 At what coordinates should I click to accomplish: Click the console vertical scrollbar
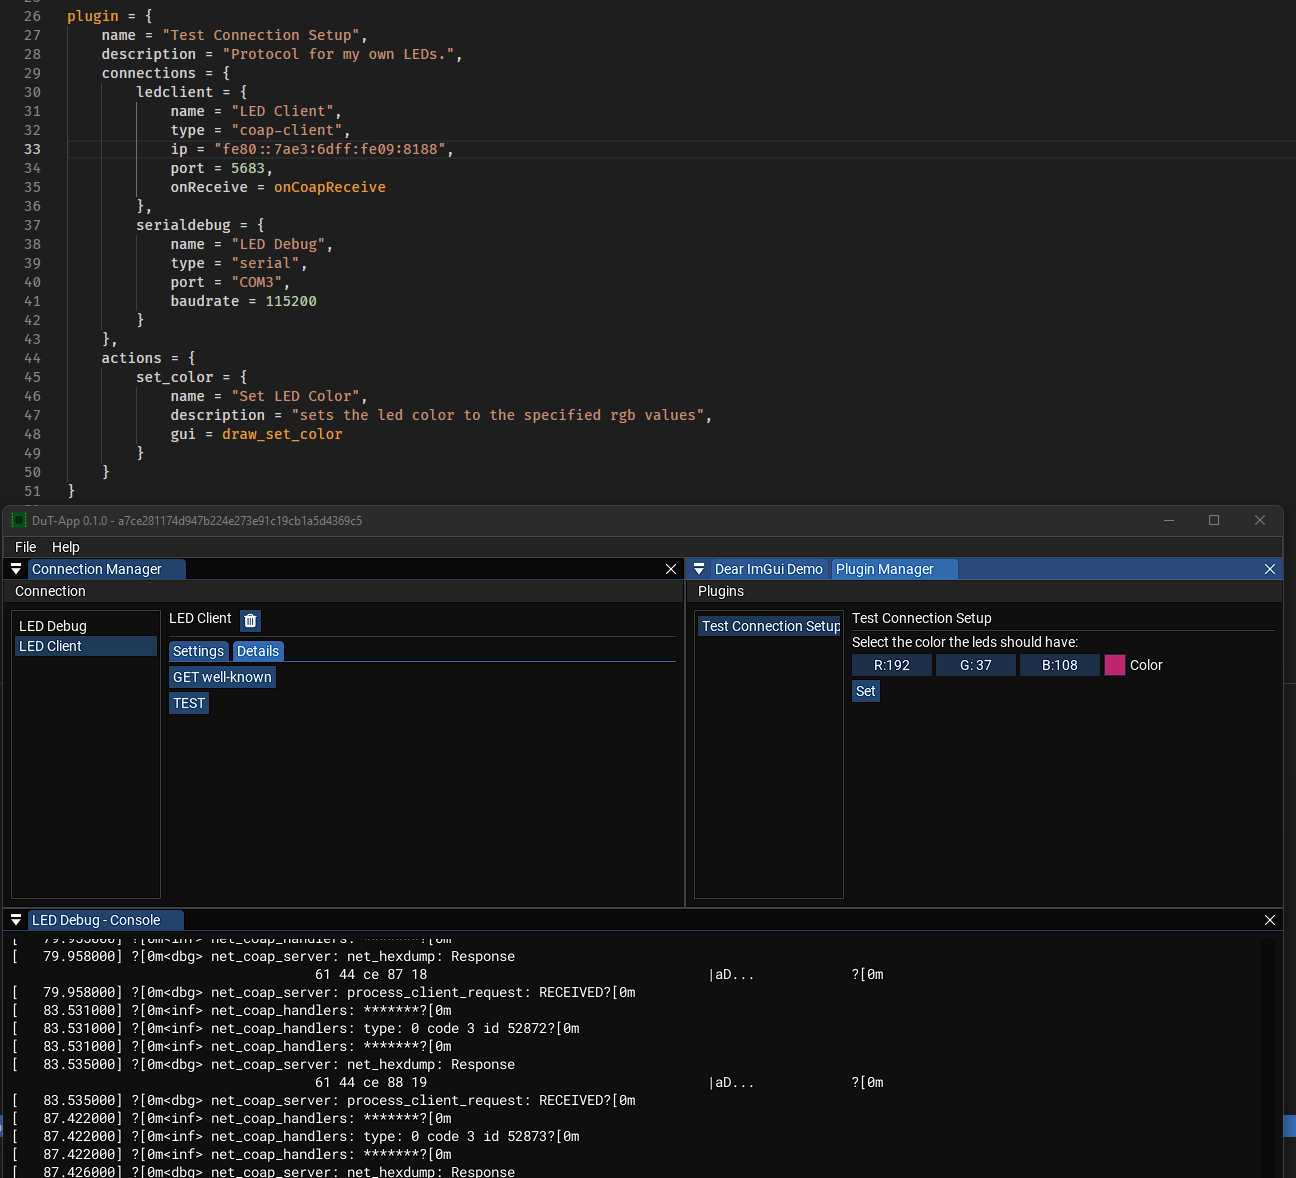pyautogui.click(x=1268, y=1056)
